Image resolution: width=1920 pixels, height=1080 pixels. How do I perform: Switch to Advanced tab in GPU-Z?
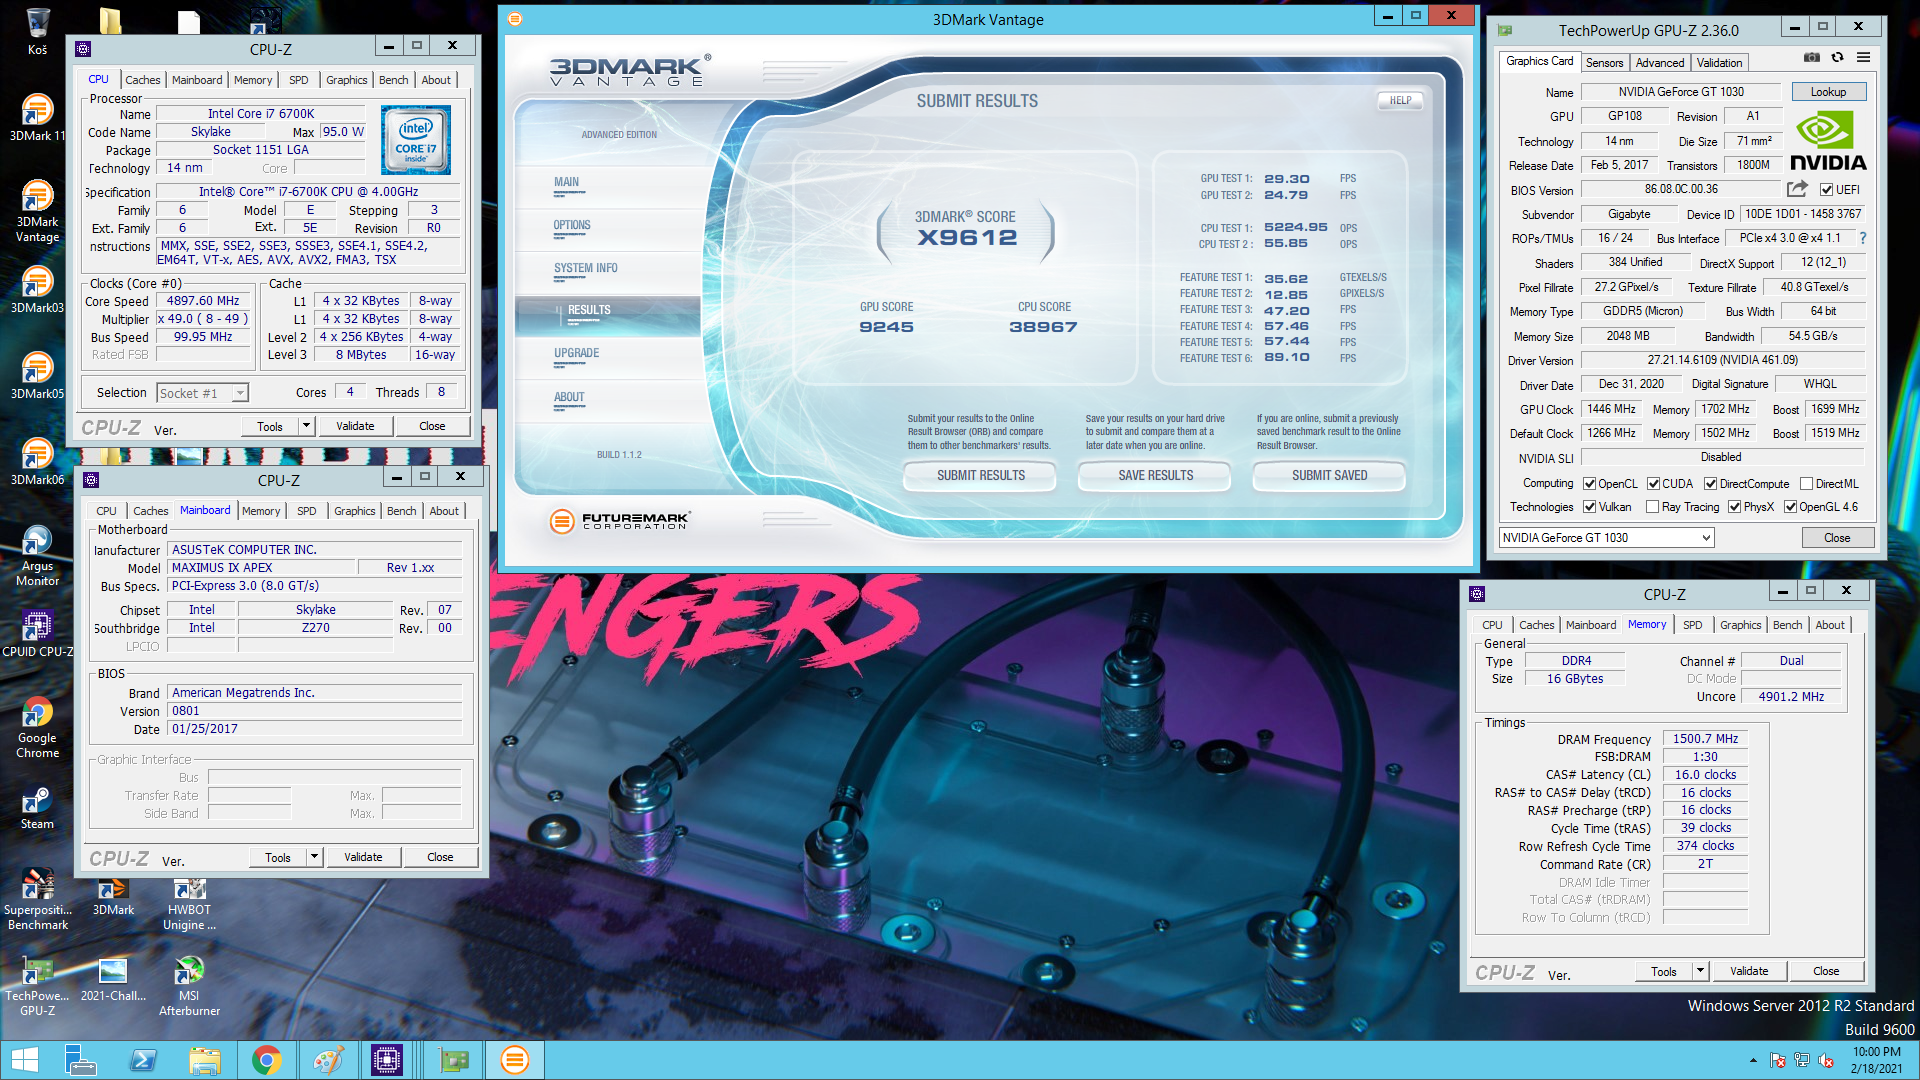click(x=1659, y=62)
